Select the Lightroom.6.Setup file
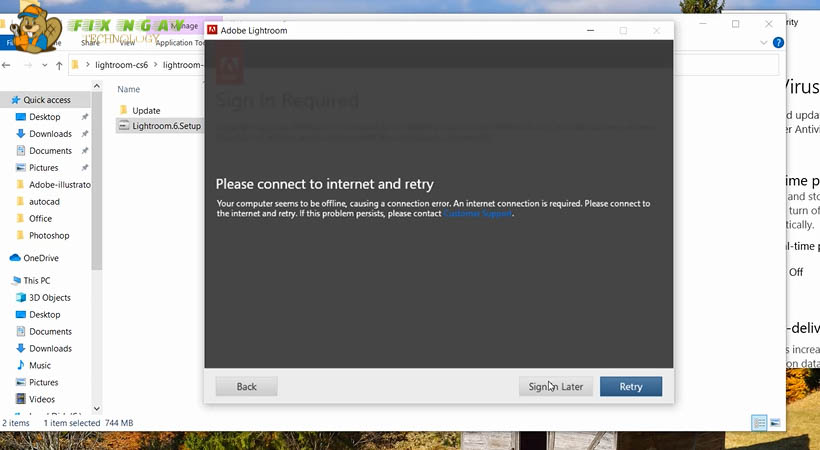 point(166,126)
